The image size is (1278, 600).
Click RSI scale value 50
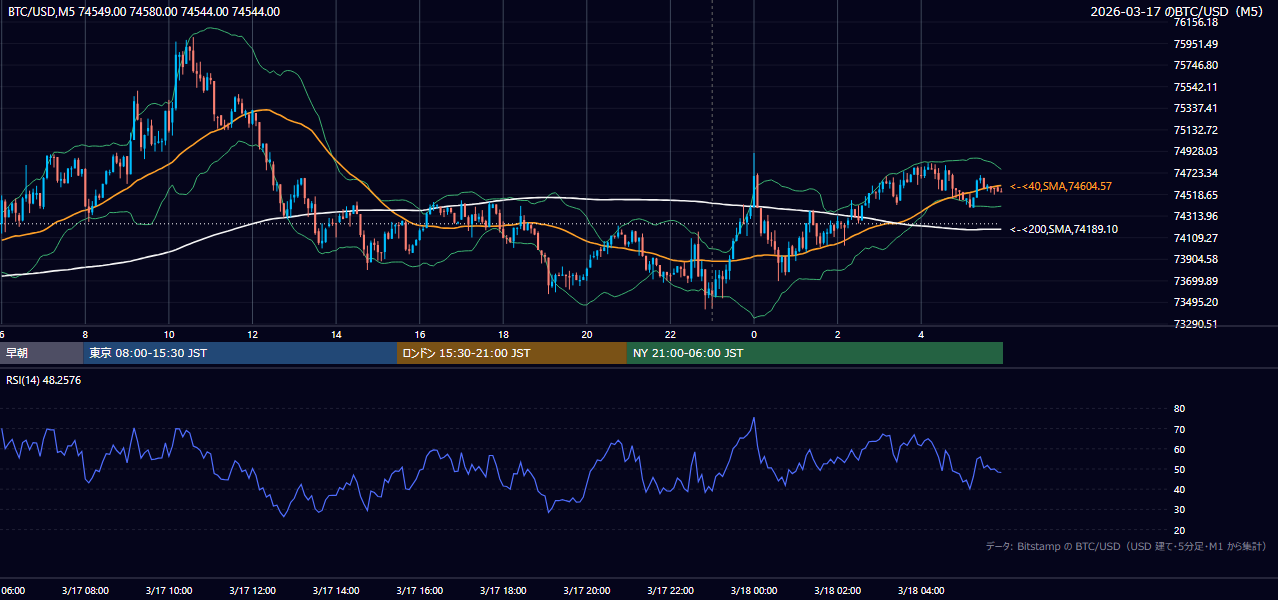click(x=1180, y=470)
